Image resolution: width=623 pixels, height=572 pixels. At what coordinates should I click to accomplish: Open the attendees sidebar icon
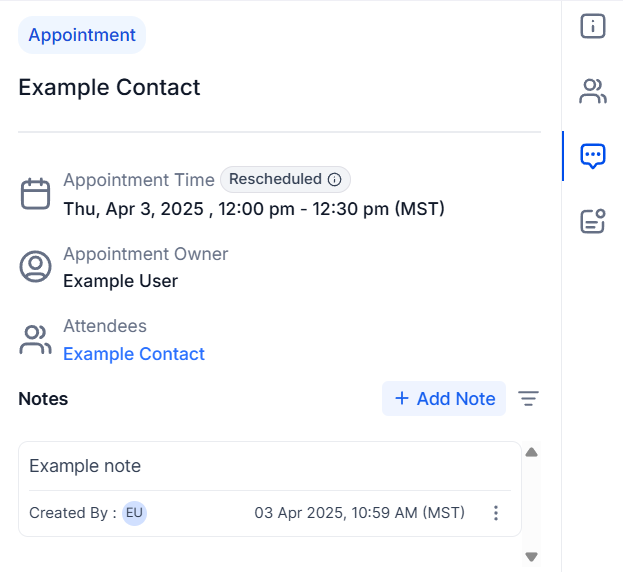(x=592, y=91)
